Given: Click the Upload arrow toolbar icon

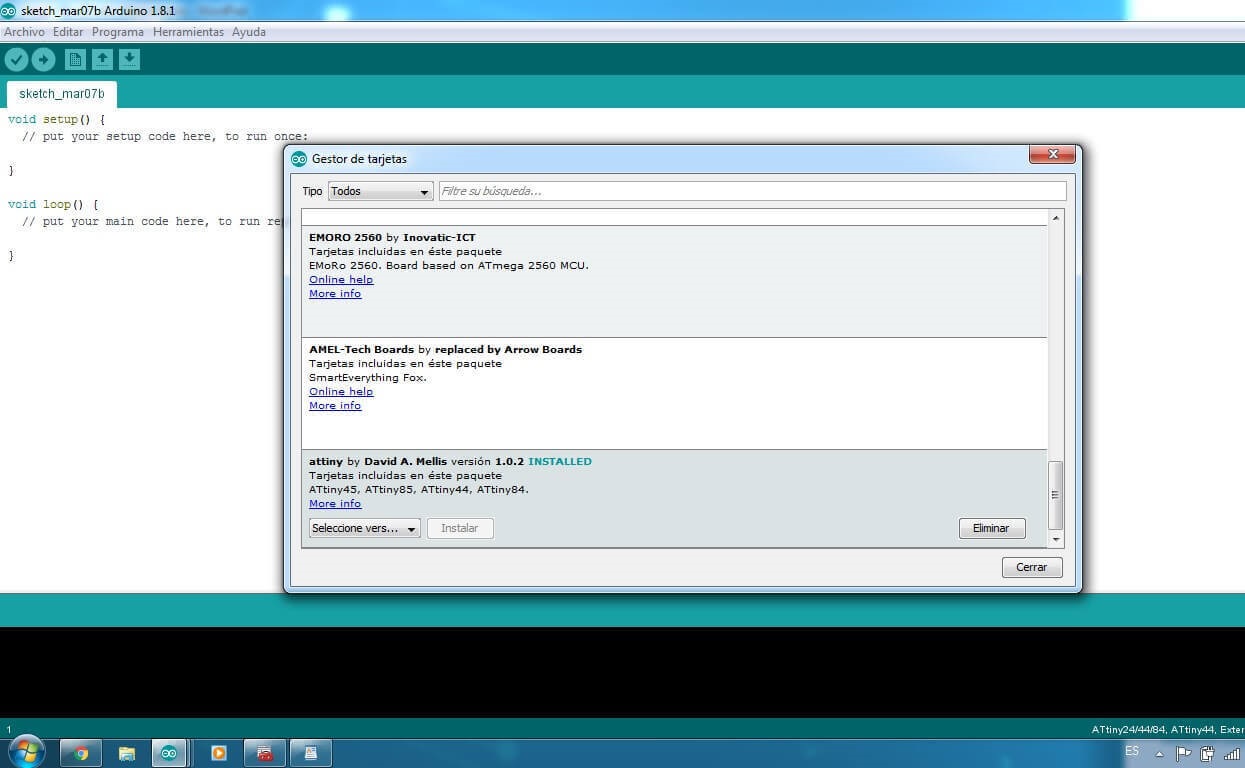Looking at the screenshot, I should tap(43, 60).
